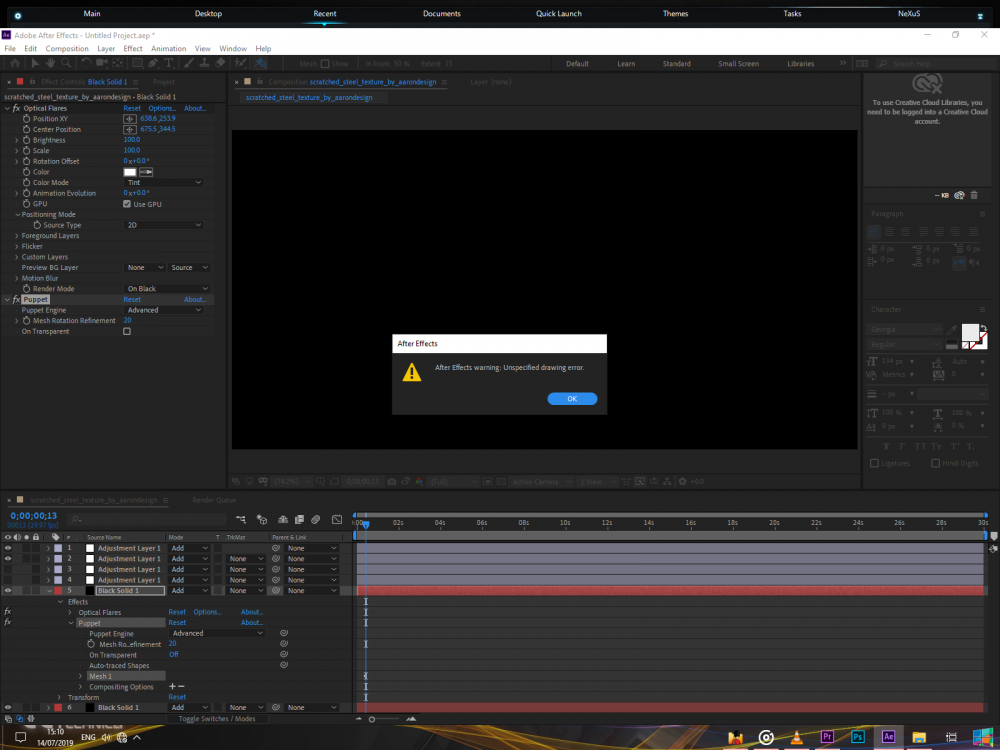Viewport: 1000px width, 750px height.
Task: Expand the Flicker group
Action: point(17,246)
